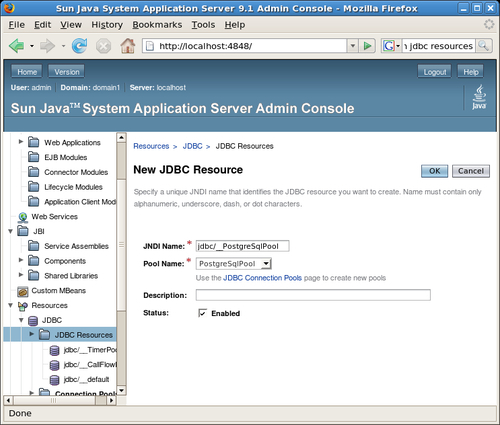Follow the JDBC Connection Pools link

click(262, 278)
